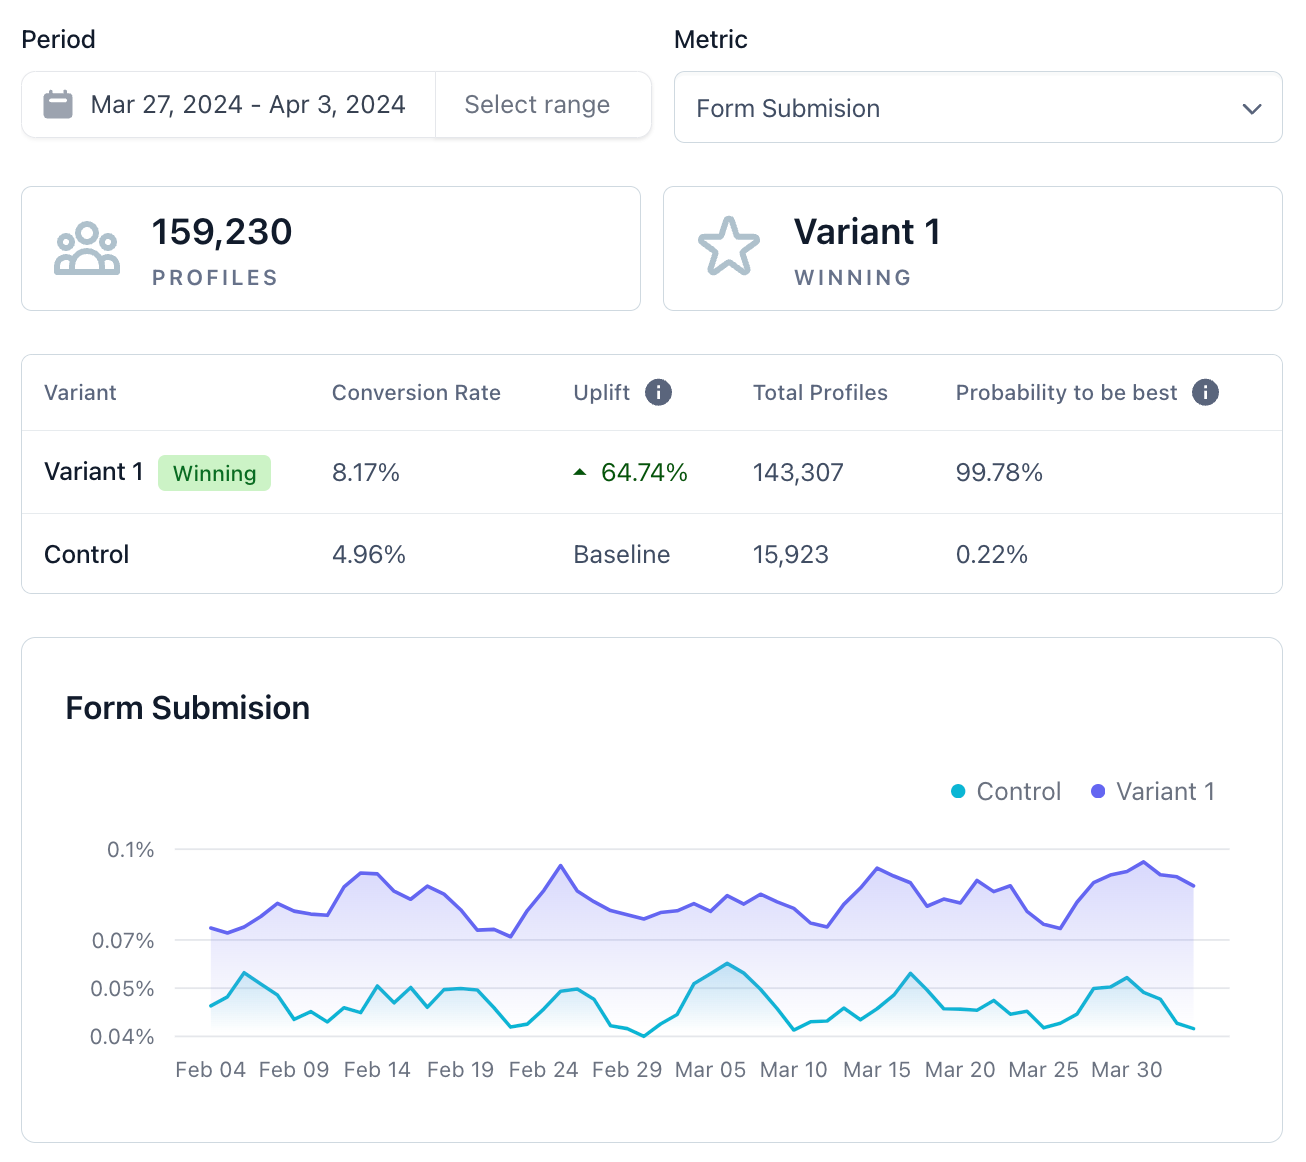Screen dimensions: 1306x1162
Task: Click the 0.1% y-axis label
Action: (131, 850)
